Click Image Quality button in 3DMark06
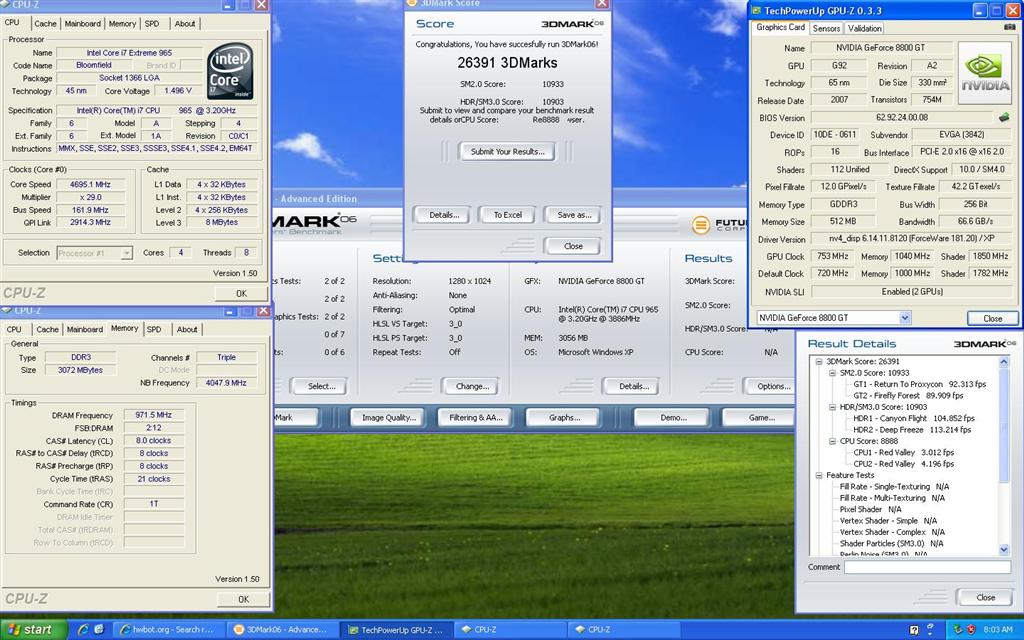Image resolution: width=1024 pixels, height=640 pixels. click(388, 418)
